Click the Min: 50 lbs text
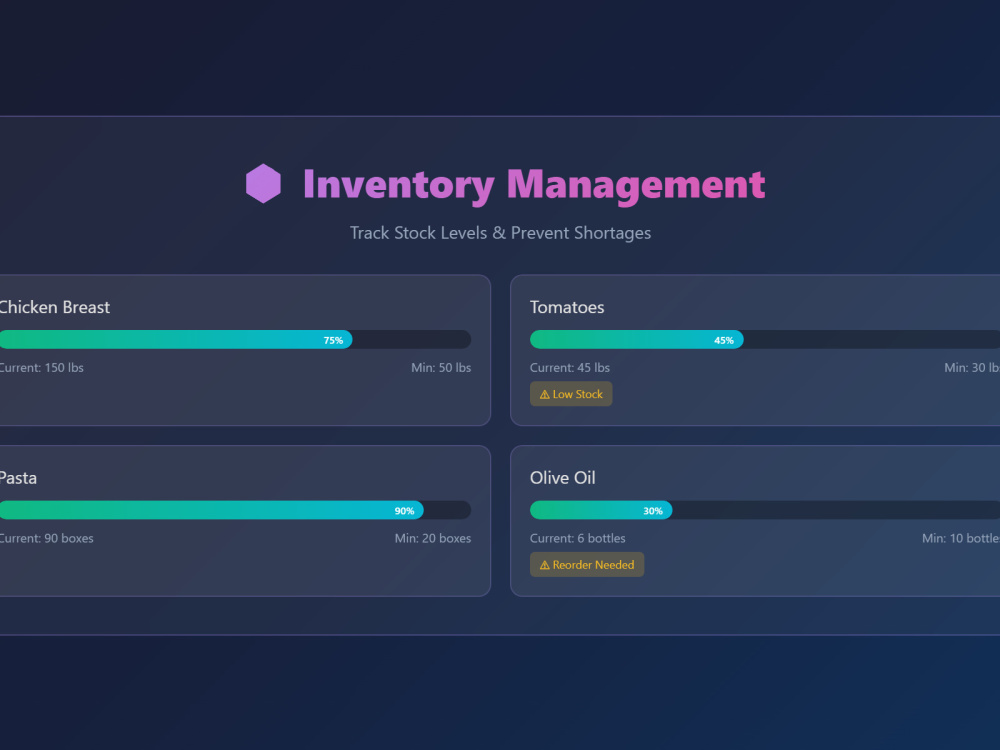The image size is (1000, 750). point(441,367)
